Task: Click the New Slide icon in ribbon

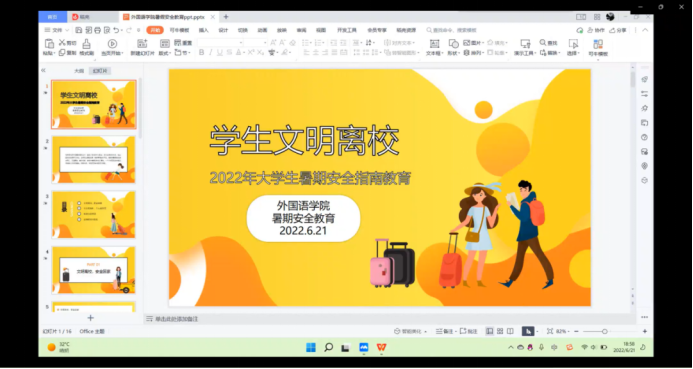Action: (142, 44)
